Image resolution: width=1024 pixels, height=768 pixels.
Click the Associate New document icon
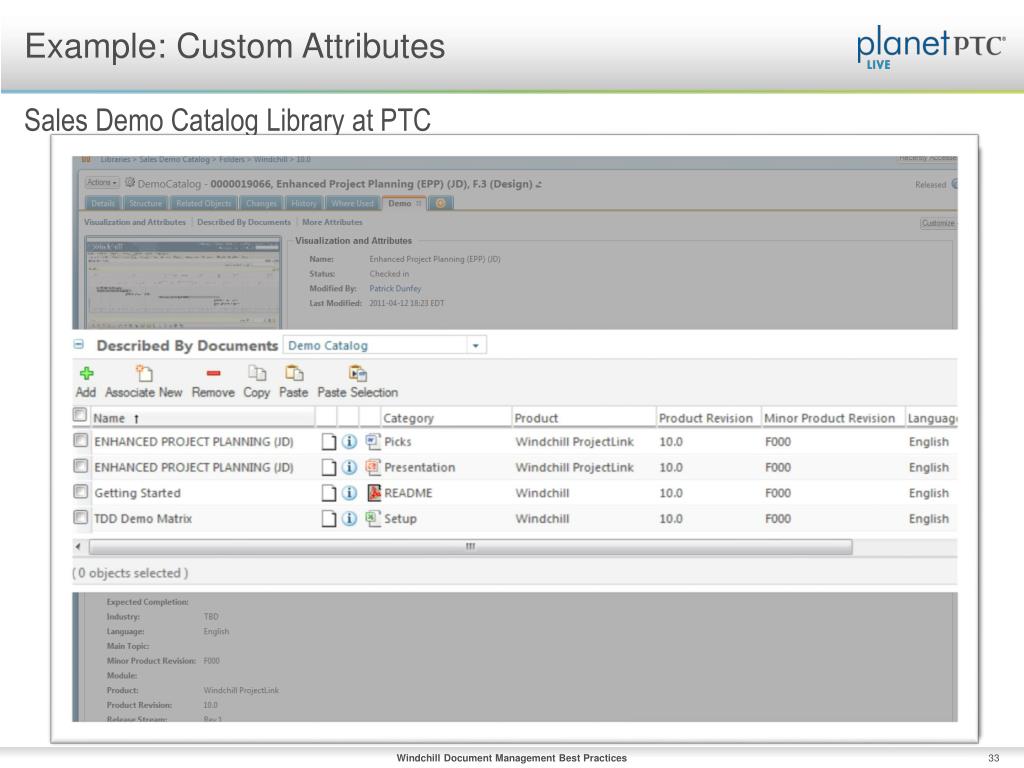tap(144, 373)
